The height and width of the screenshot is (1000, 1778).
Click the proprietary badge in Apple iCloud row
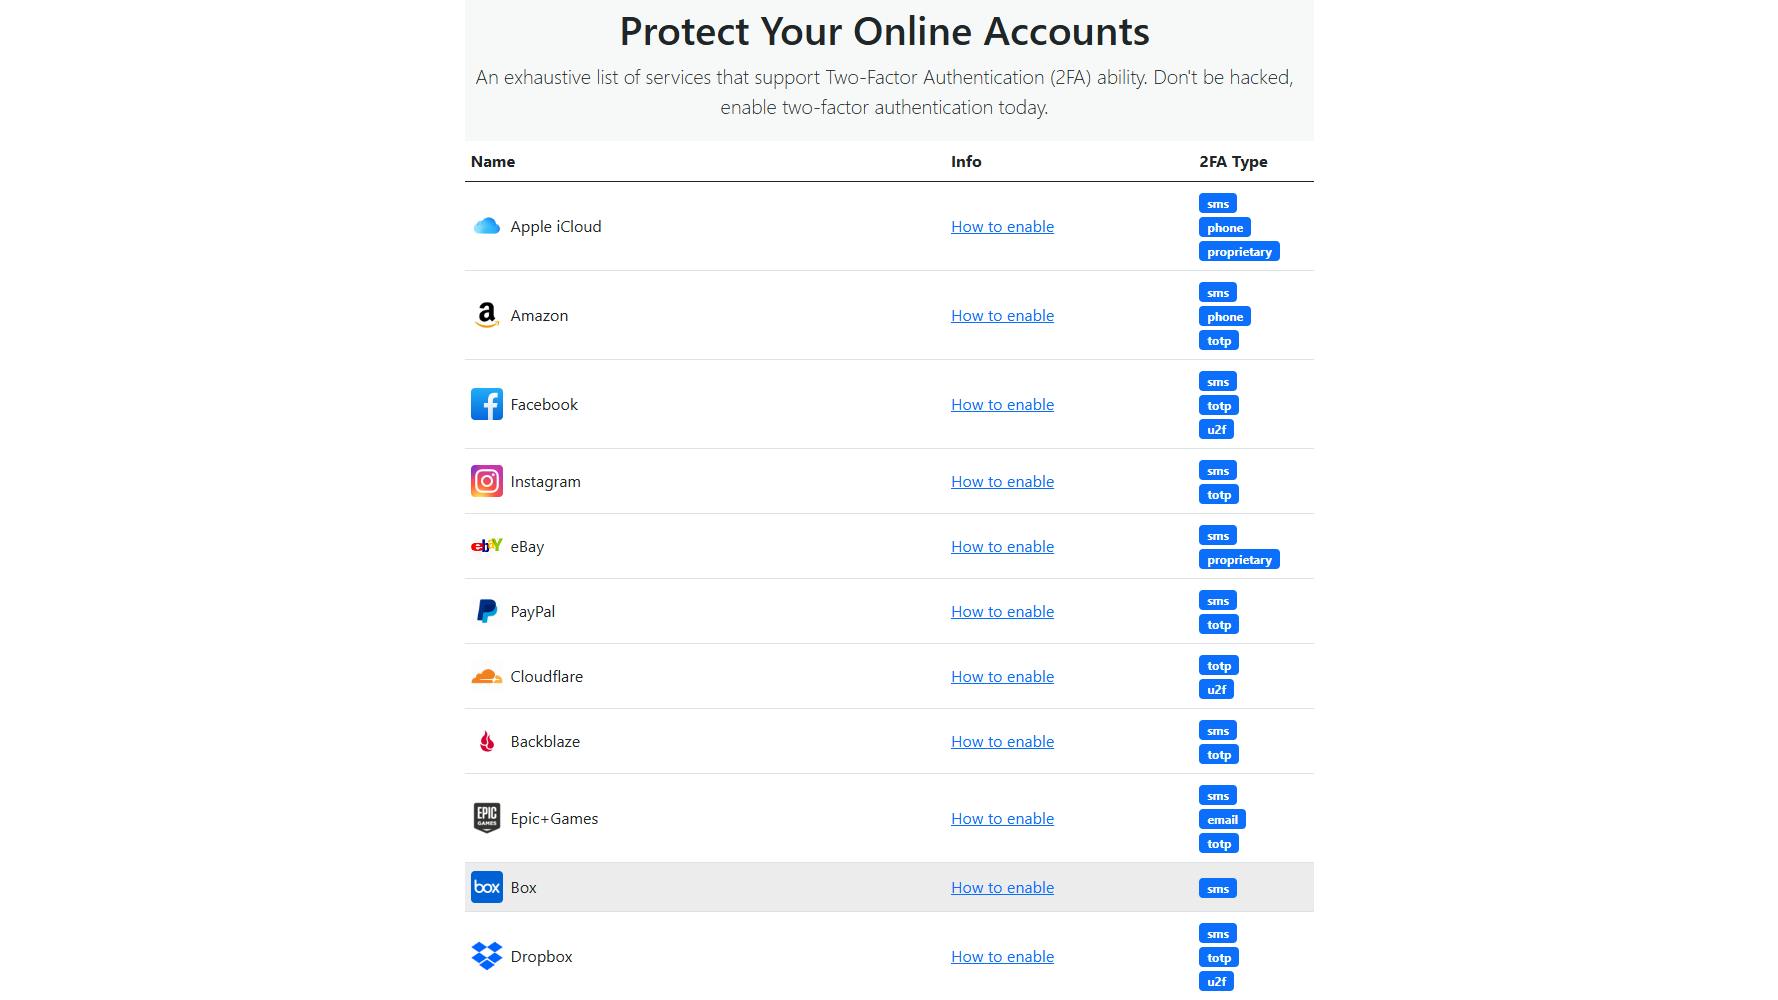(x=1239, y=252)
